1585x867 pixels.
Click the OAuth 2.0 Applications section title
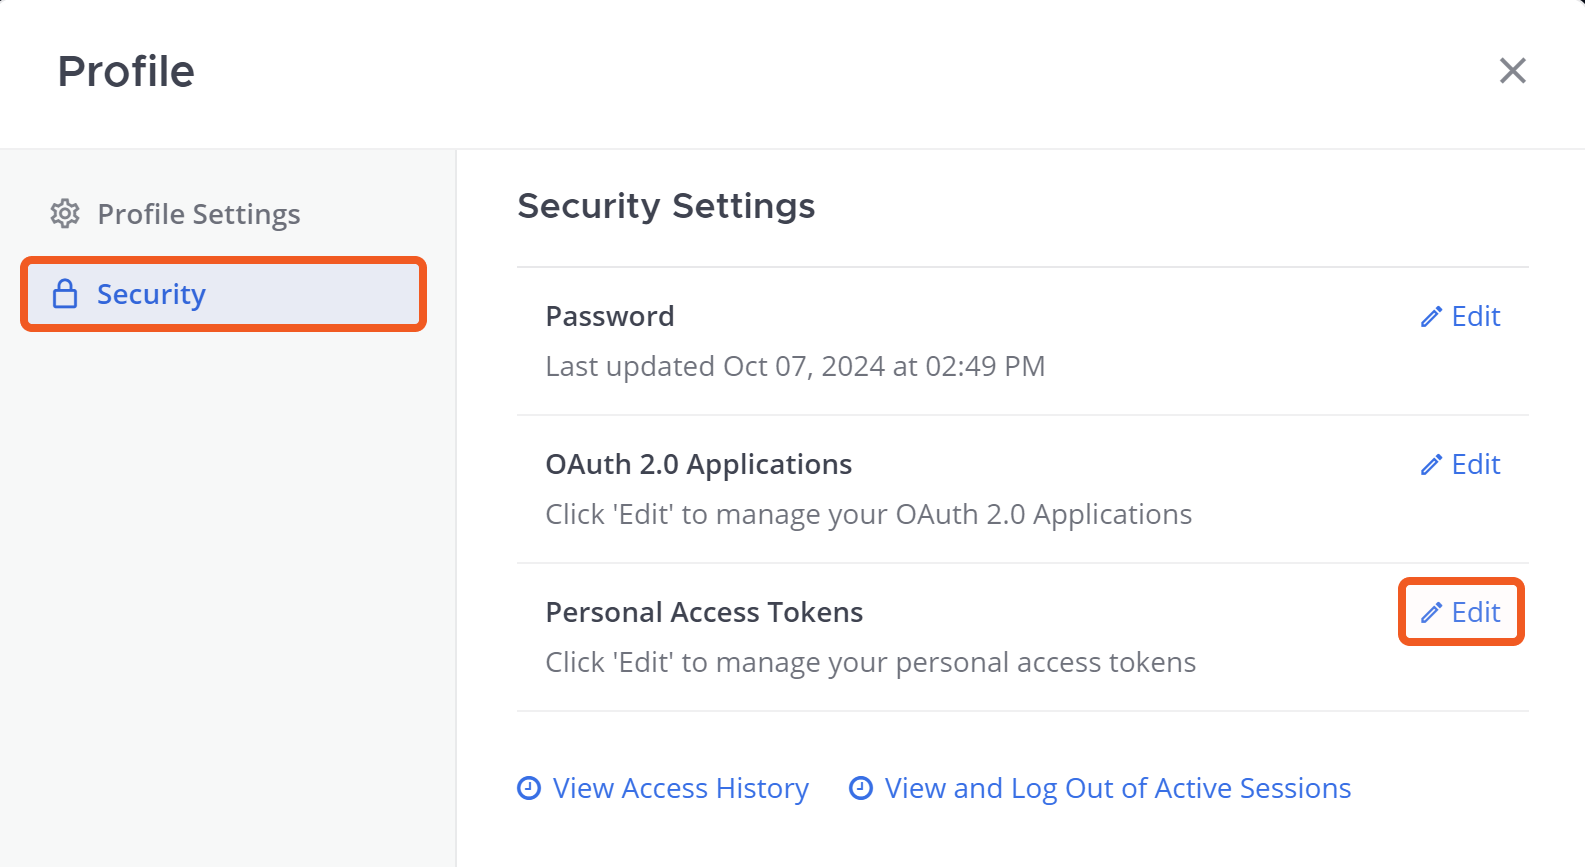(698, 465)
